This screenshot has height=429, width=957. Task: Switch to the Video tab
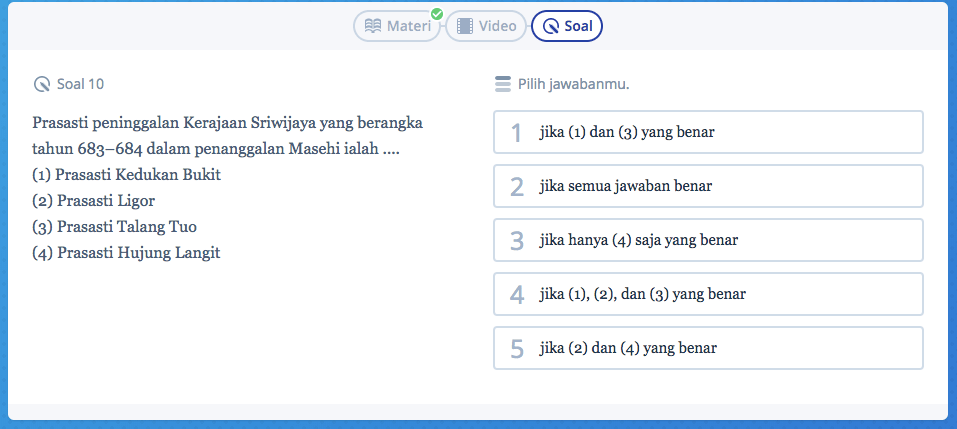497,26
